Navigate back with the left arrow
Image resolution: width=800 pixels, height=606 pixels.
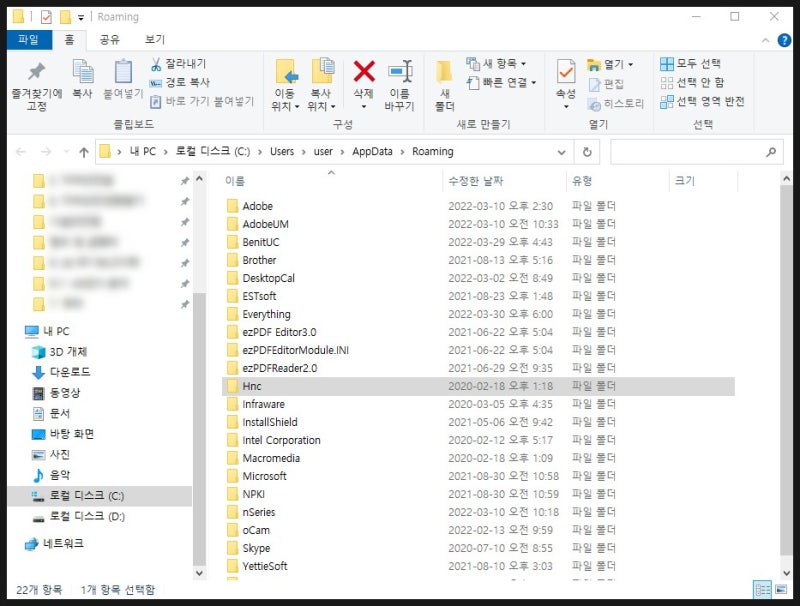[x=22, y=152]
